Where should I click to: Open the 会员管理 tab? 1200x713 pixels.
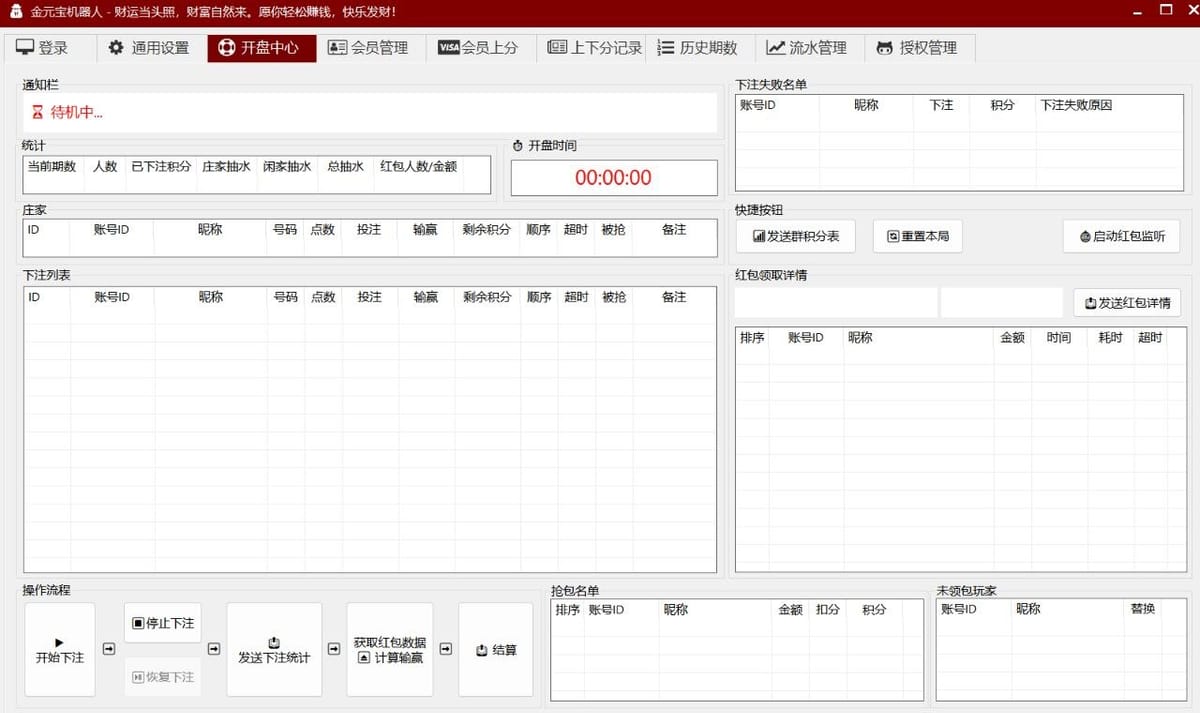coord(368,48)
